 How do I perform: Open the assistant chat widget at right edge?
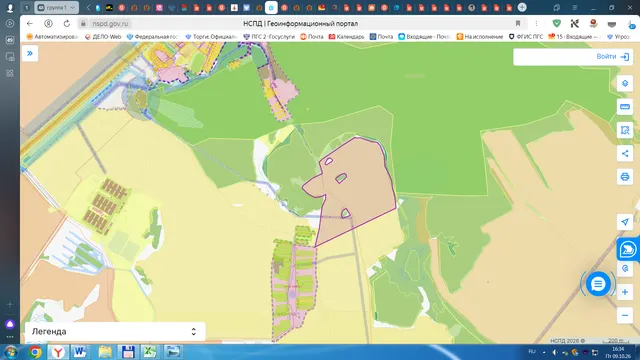628,249
